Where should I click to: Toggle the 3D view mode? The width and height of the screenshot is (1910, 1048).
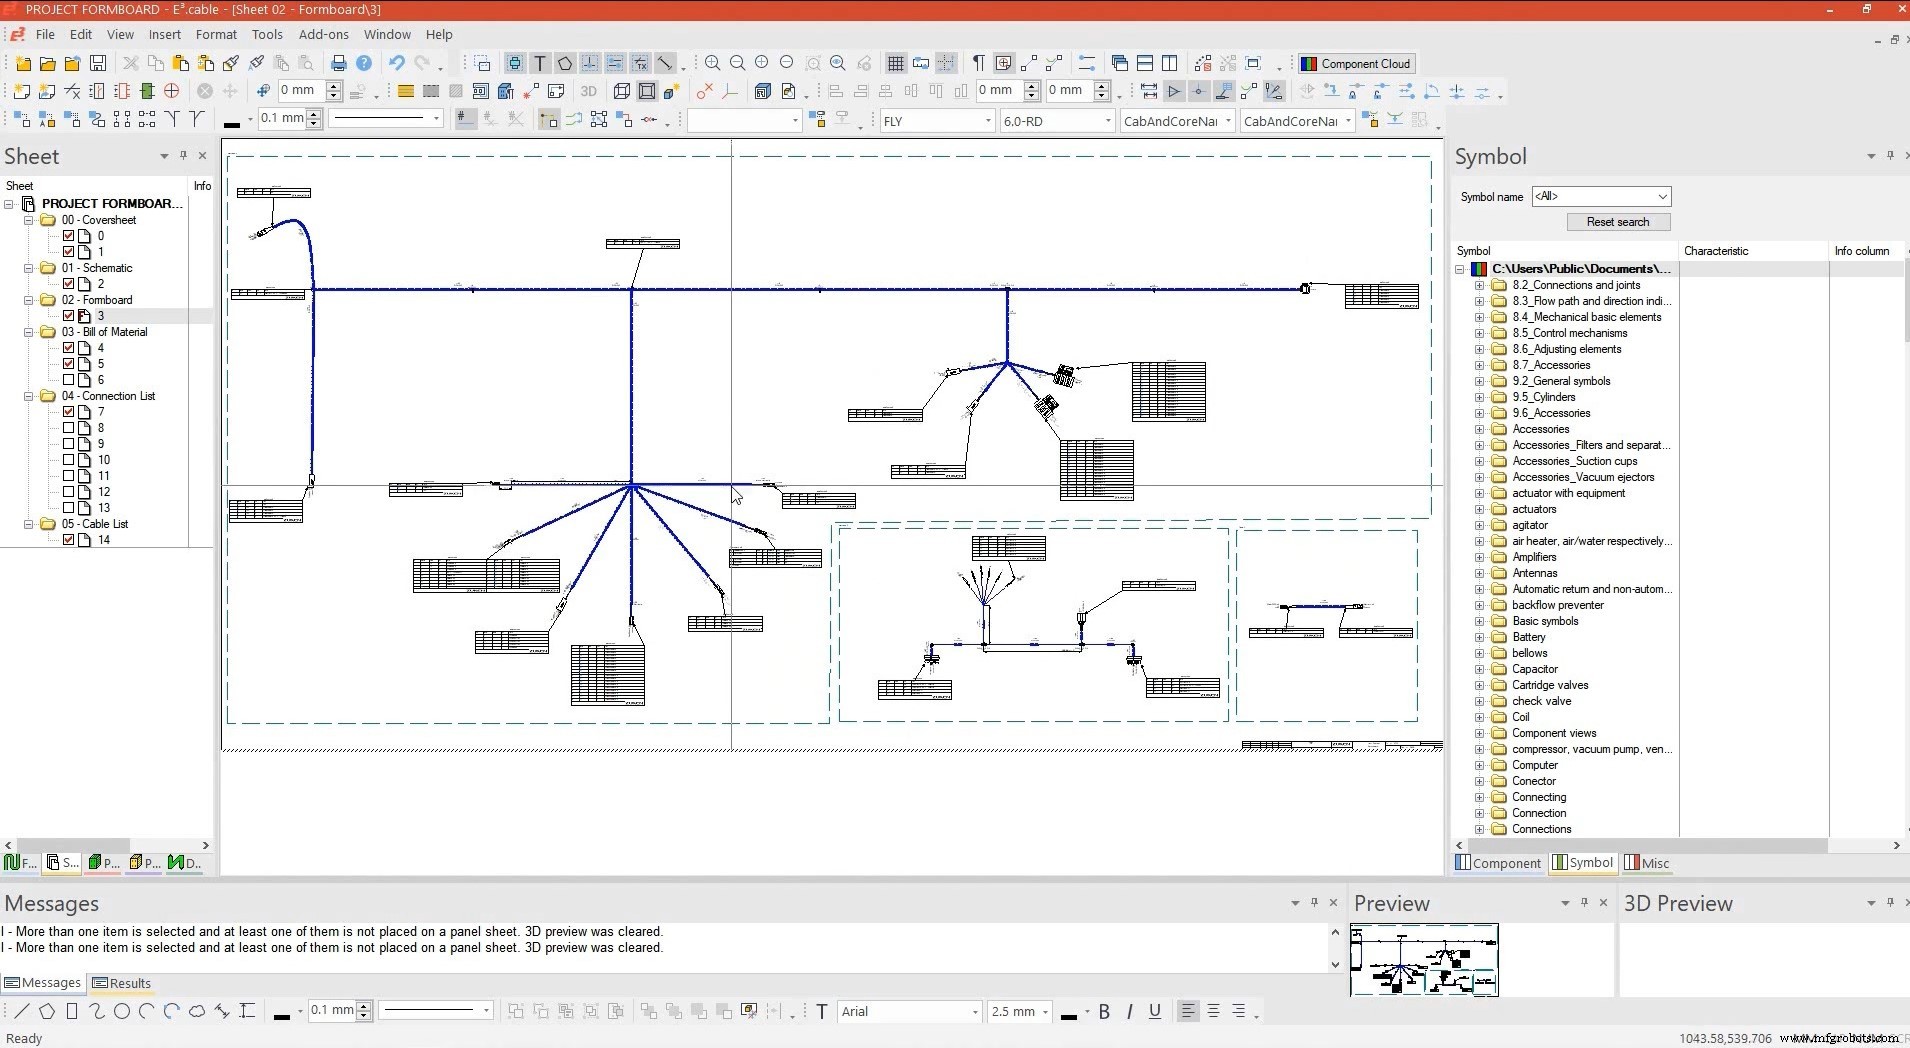click(589, 91)
